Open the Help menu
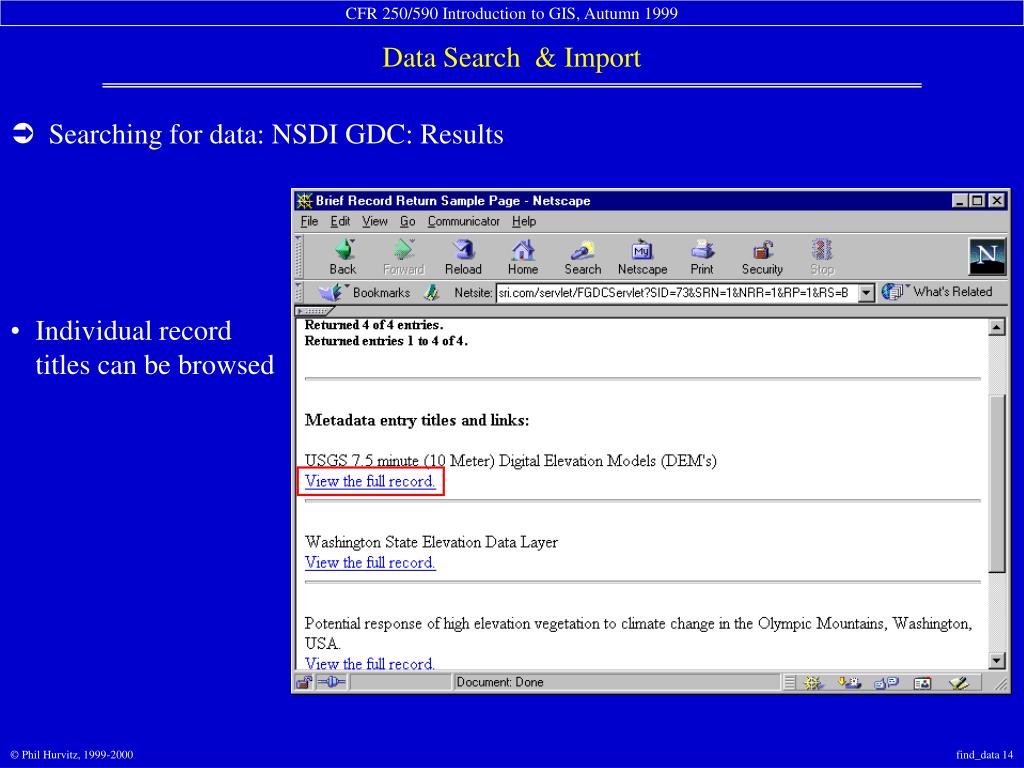Image resolution: width=1024 pixels, height=768 pixels. 524,221
